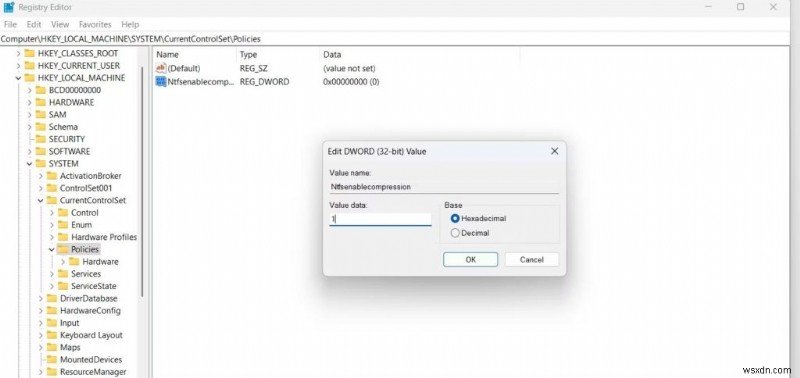800x378 pixels.
Task: Click the REG_SZ type cell
Action: [x=254, y=68]
